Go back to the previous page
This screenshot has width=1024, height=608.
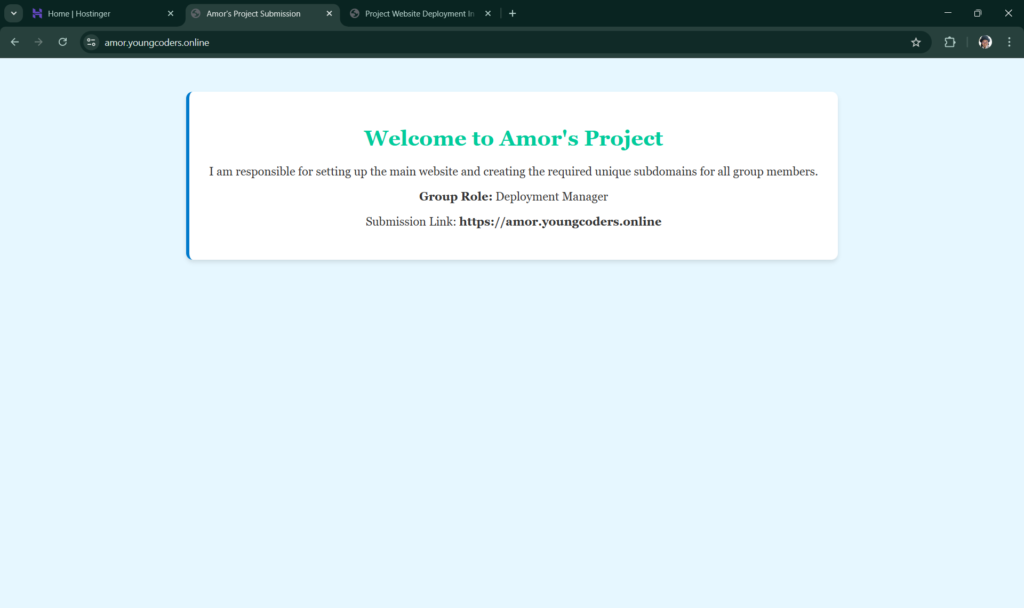click(x=14, y=42)
